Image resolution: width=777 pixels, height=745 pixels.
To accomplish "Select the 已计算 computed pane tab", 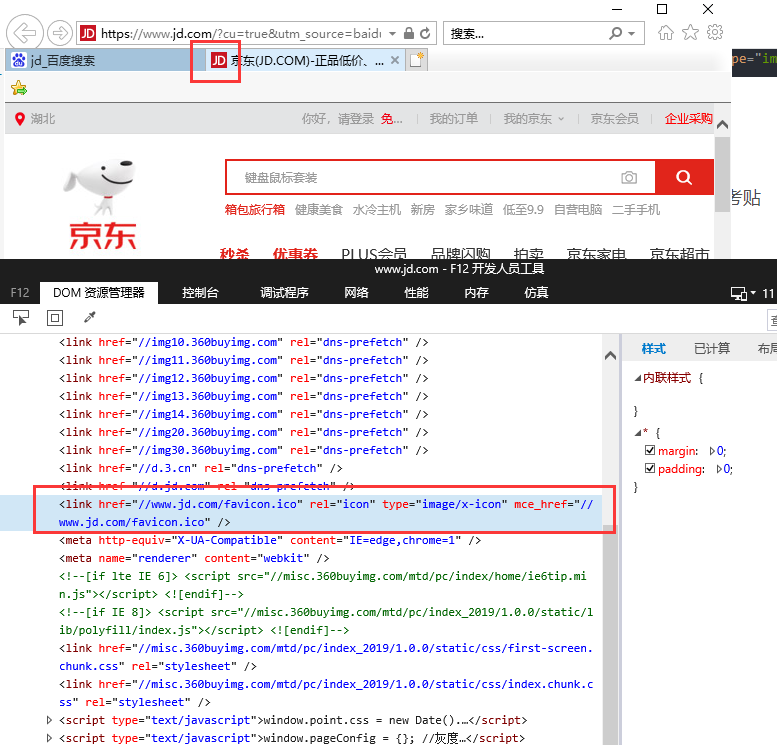I will click(x=712, y=348).
